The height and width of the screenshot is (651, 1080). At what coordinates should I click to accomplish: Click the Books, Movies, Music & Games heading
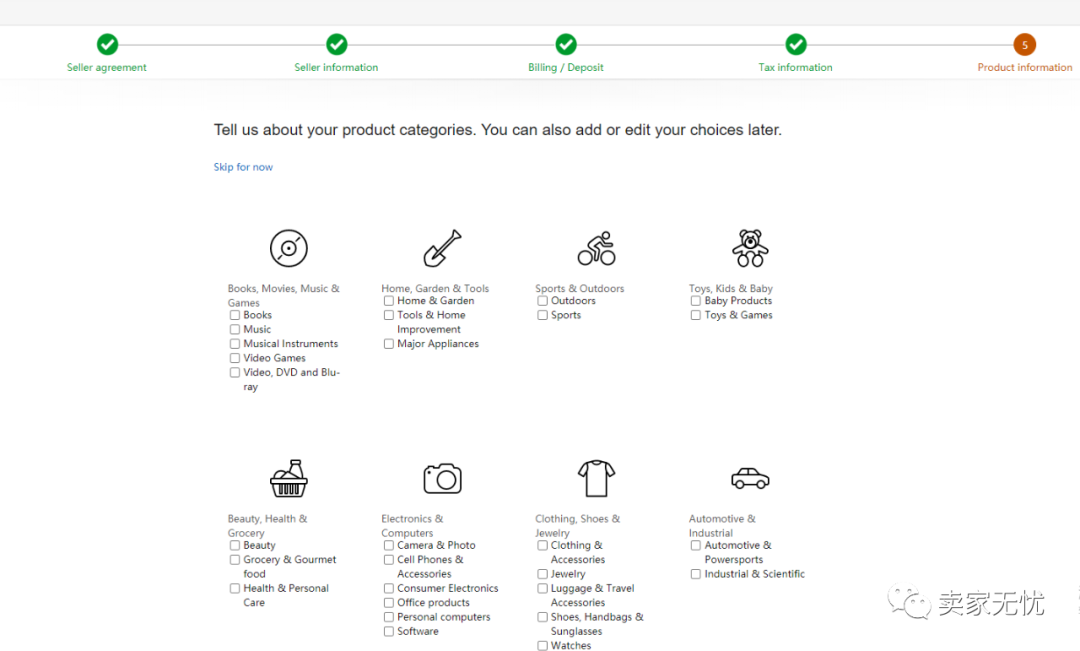tap(284, 296)
